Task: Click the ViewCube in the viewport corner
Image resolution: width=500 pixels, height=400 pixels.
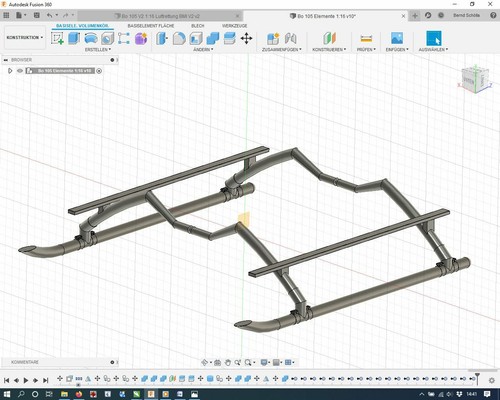Action: pyautogui.click(x=475, y=79)
